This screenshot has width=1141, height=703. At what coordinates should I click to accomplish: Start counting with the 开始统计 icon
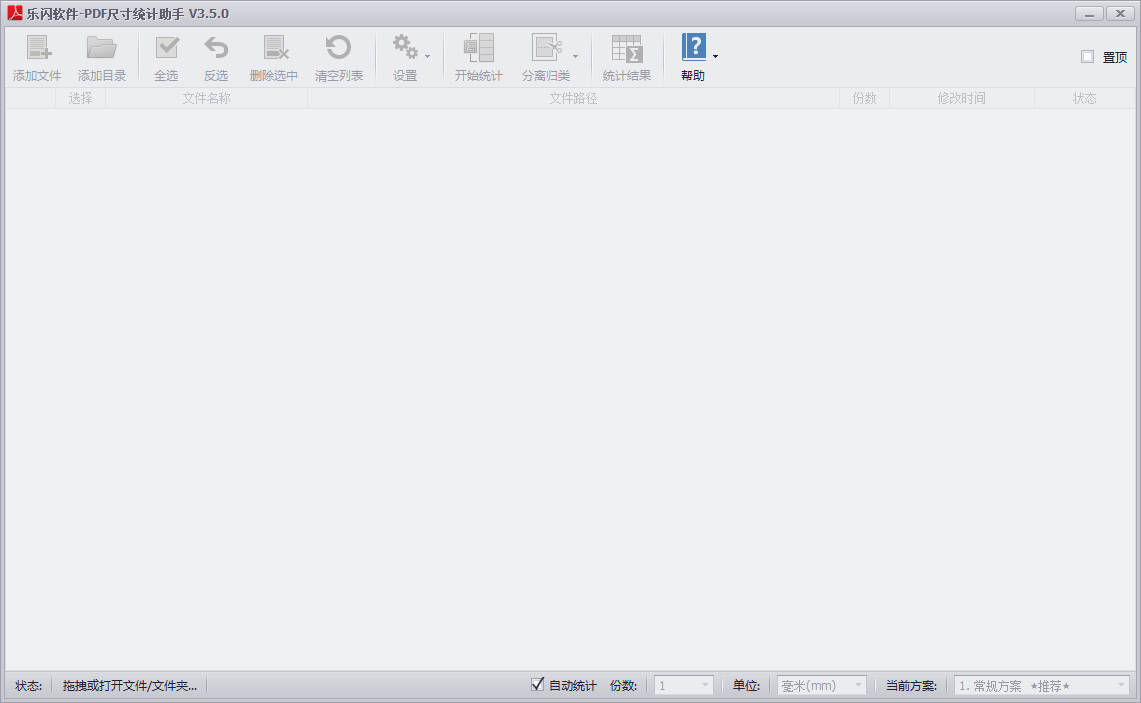[x=478, y=48]
